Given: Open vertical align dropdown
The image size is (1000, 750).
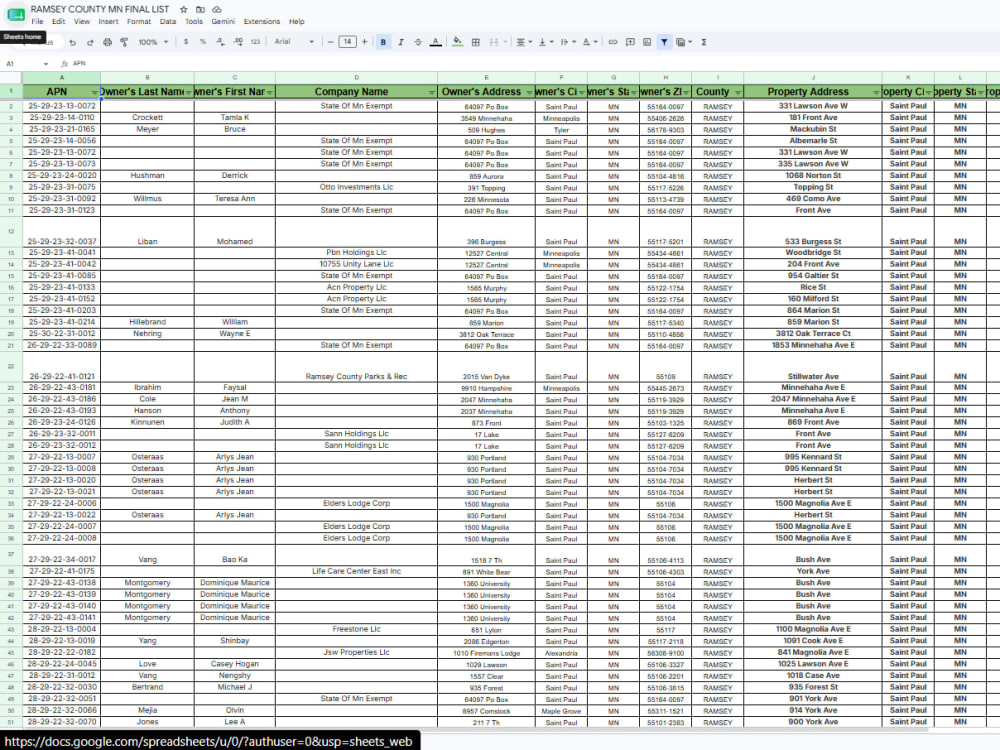Looking at the screenshot, I should [545, 42].
